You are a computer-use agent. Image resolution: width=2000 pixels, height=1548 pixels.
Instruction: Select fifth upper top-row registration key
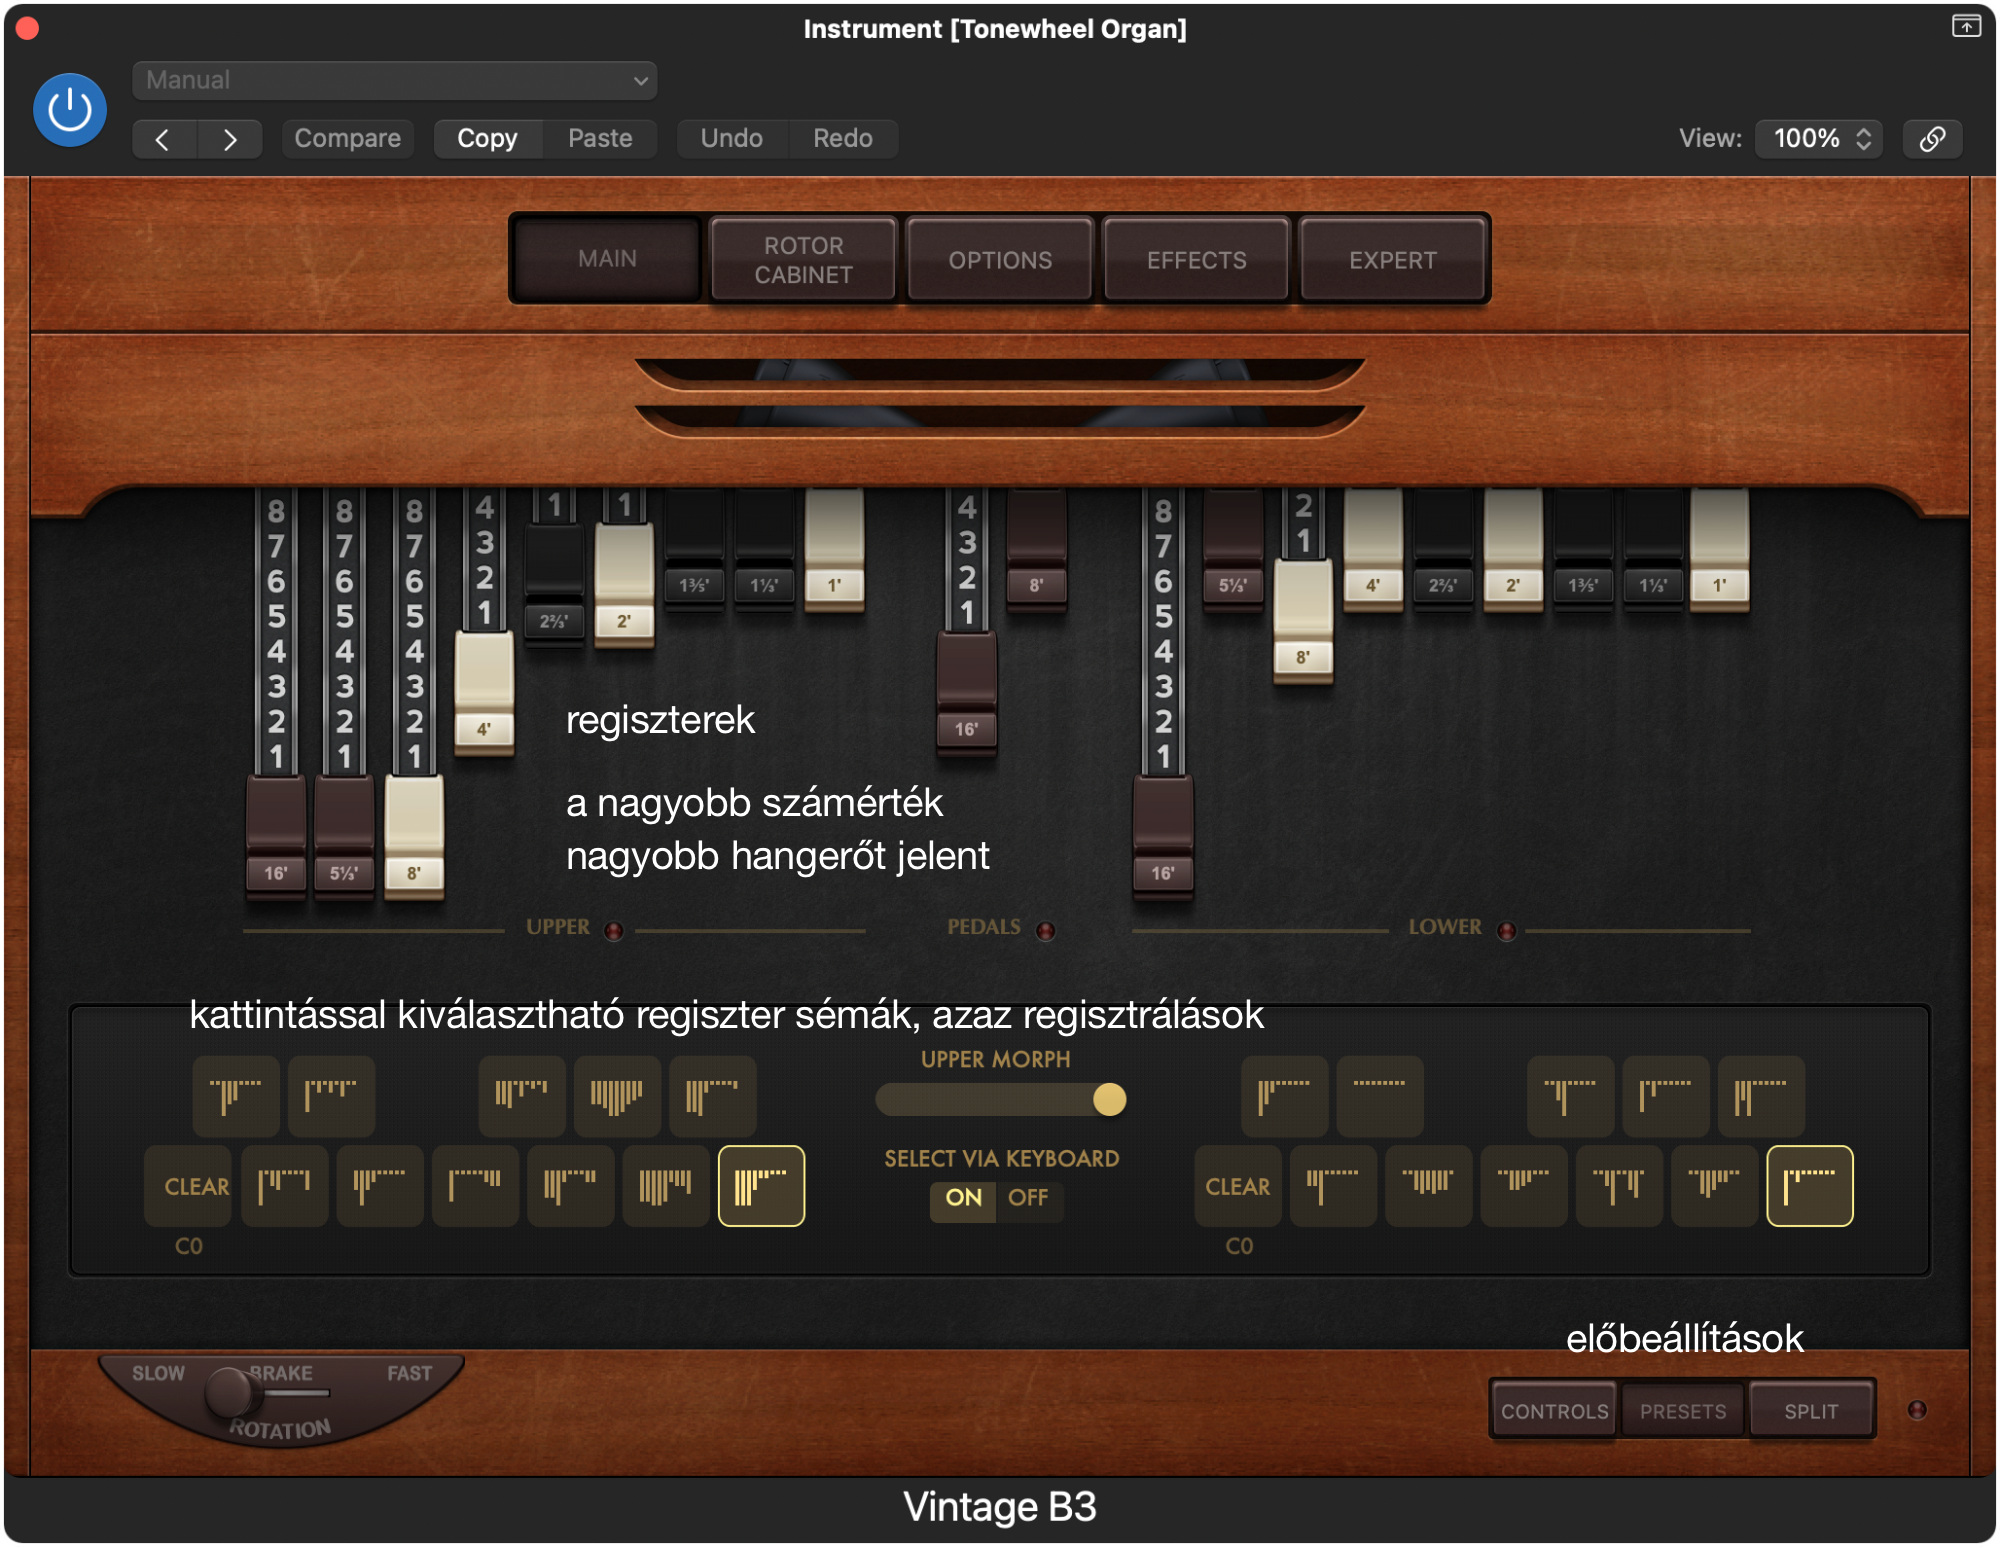point(713,1096)
